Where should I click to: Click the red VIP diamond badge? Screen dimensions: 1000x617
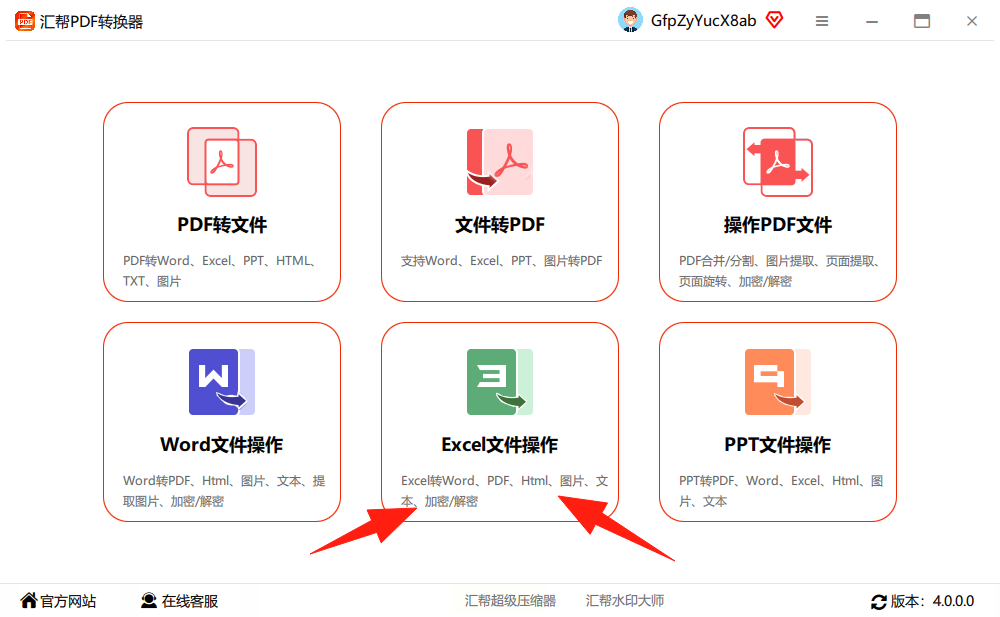[x=774, y=20]
